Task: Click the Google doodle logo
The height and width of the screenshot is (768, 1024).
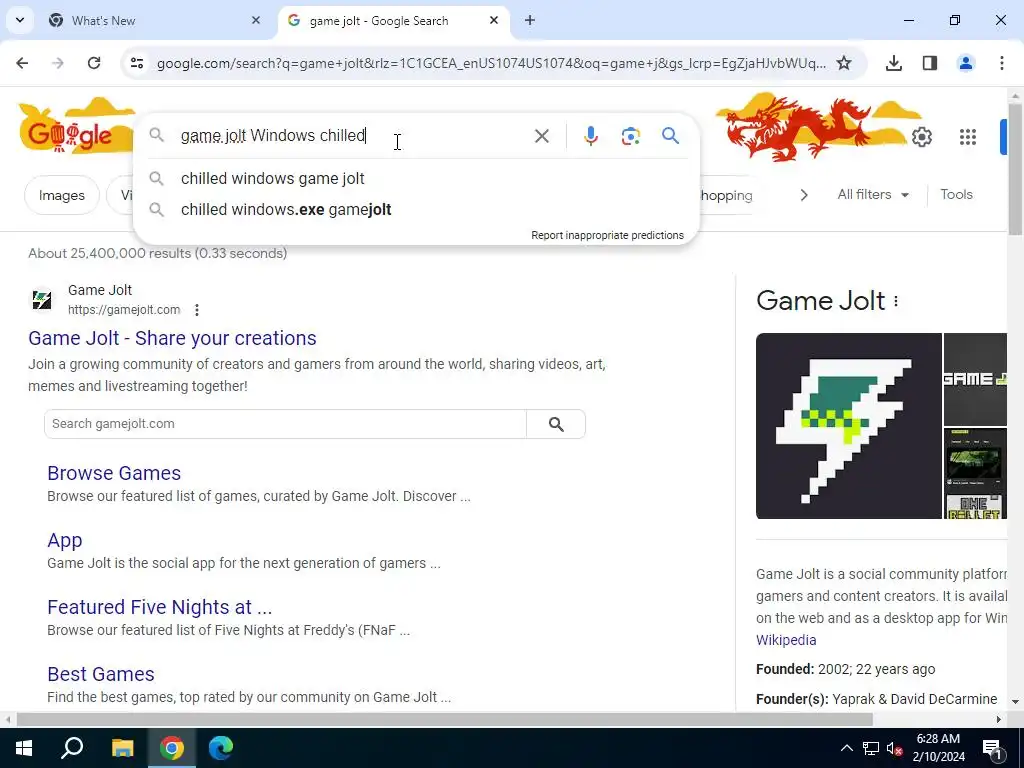Action: pyautogui.click(x=75, y=129)
